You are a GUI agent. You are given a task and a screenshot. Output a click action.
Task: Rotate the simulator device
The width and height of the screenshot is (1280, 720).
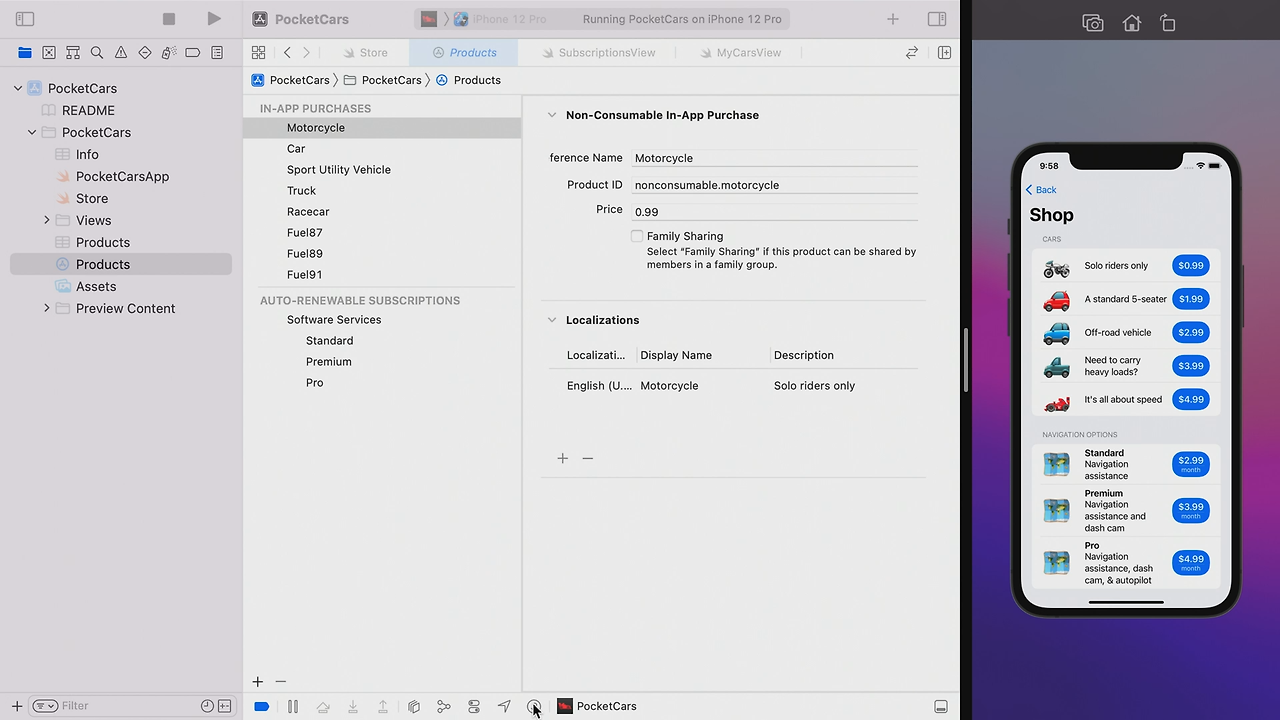coord(1168,23)
